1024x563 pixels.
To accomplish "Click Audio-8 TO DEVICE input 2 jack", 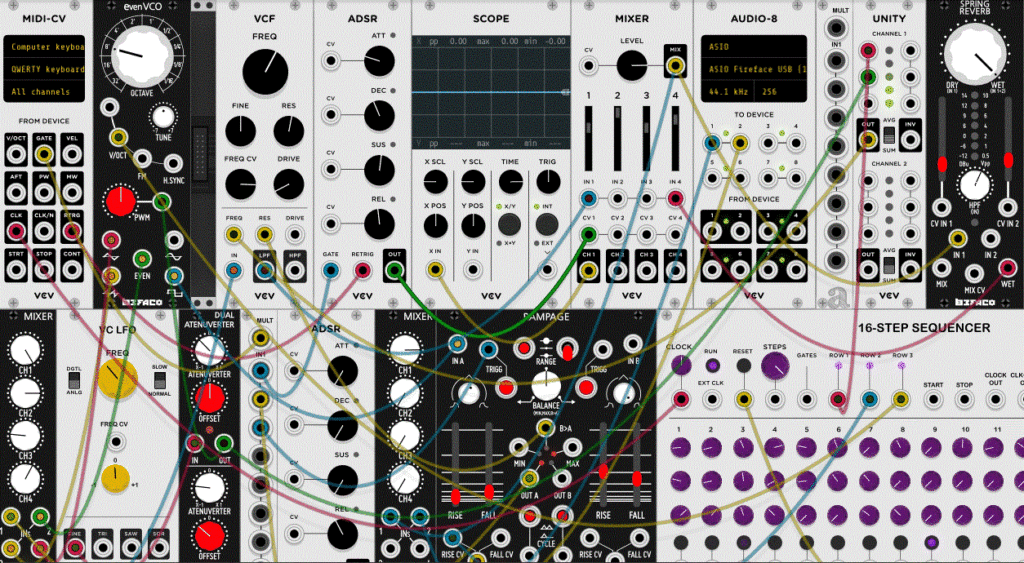I will (740, 142).
